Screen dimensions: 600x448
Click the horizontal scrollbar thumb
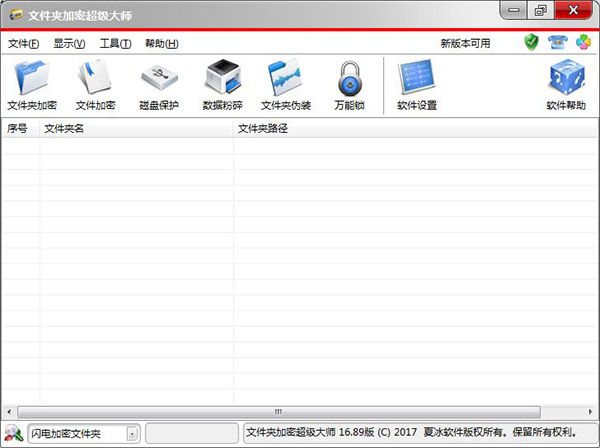(x=279, y=412)
